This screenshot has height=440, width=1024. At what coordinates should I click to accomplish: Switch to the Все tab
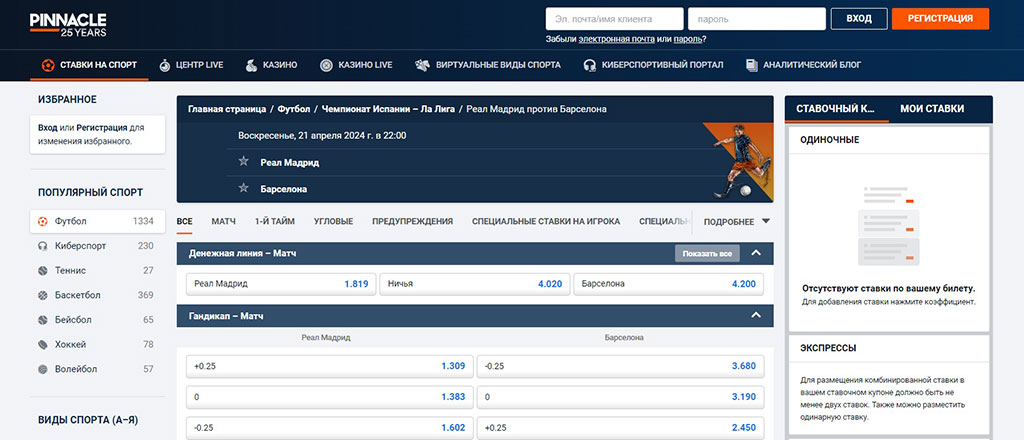pos(184,221)
